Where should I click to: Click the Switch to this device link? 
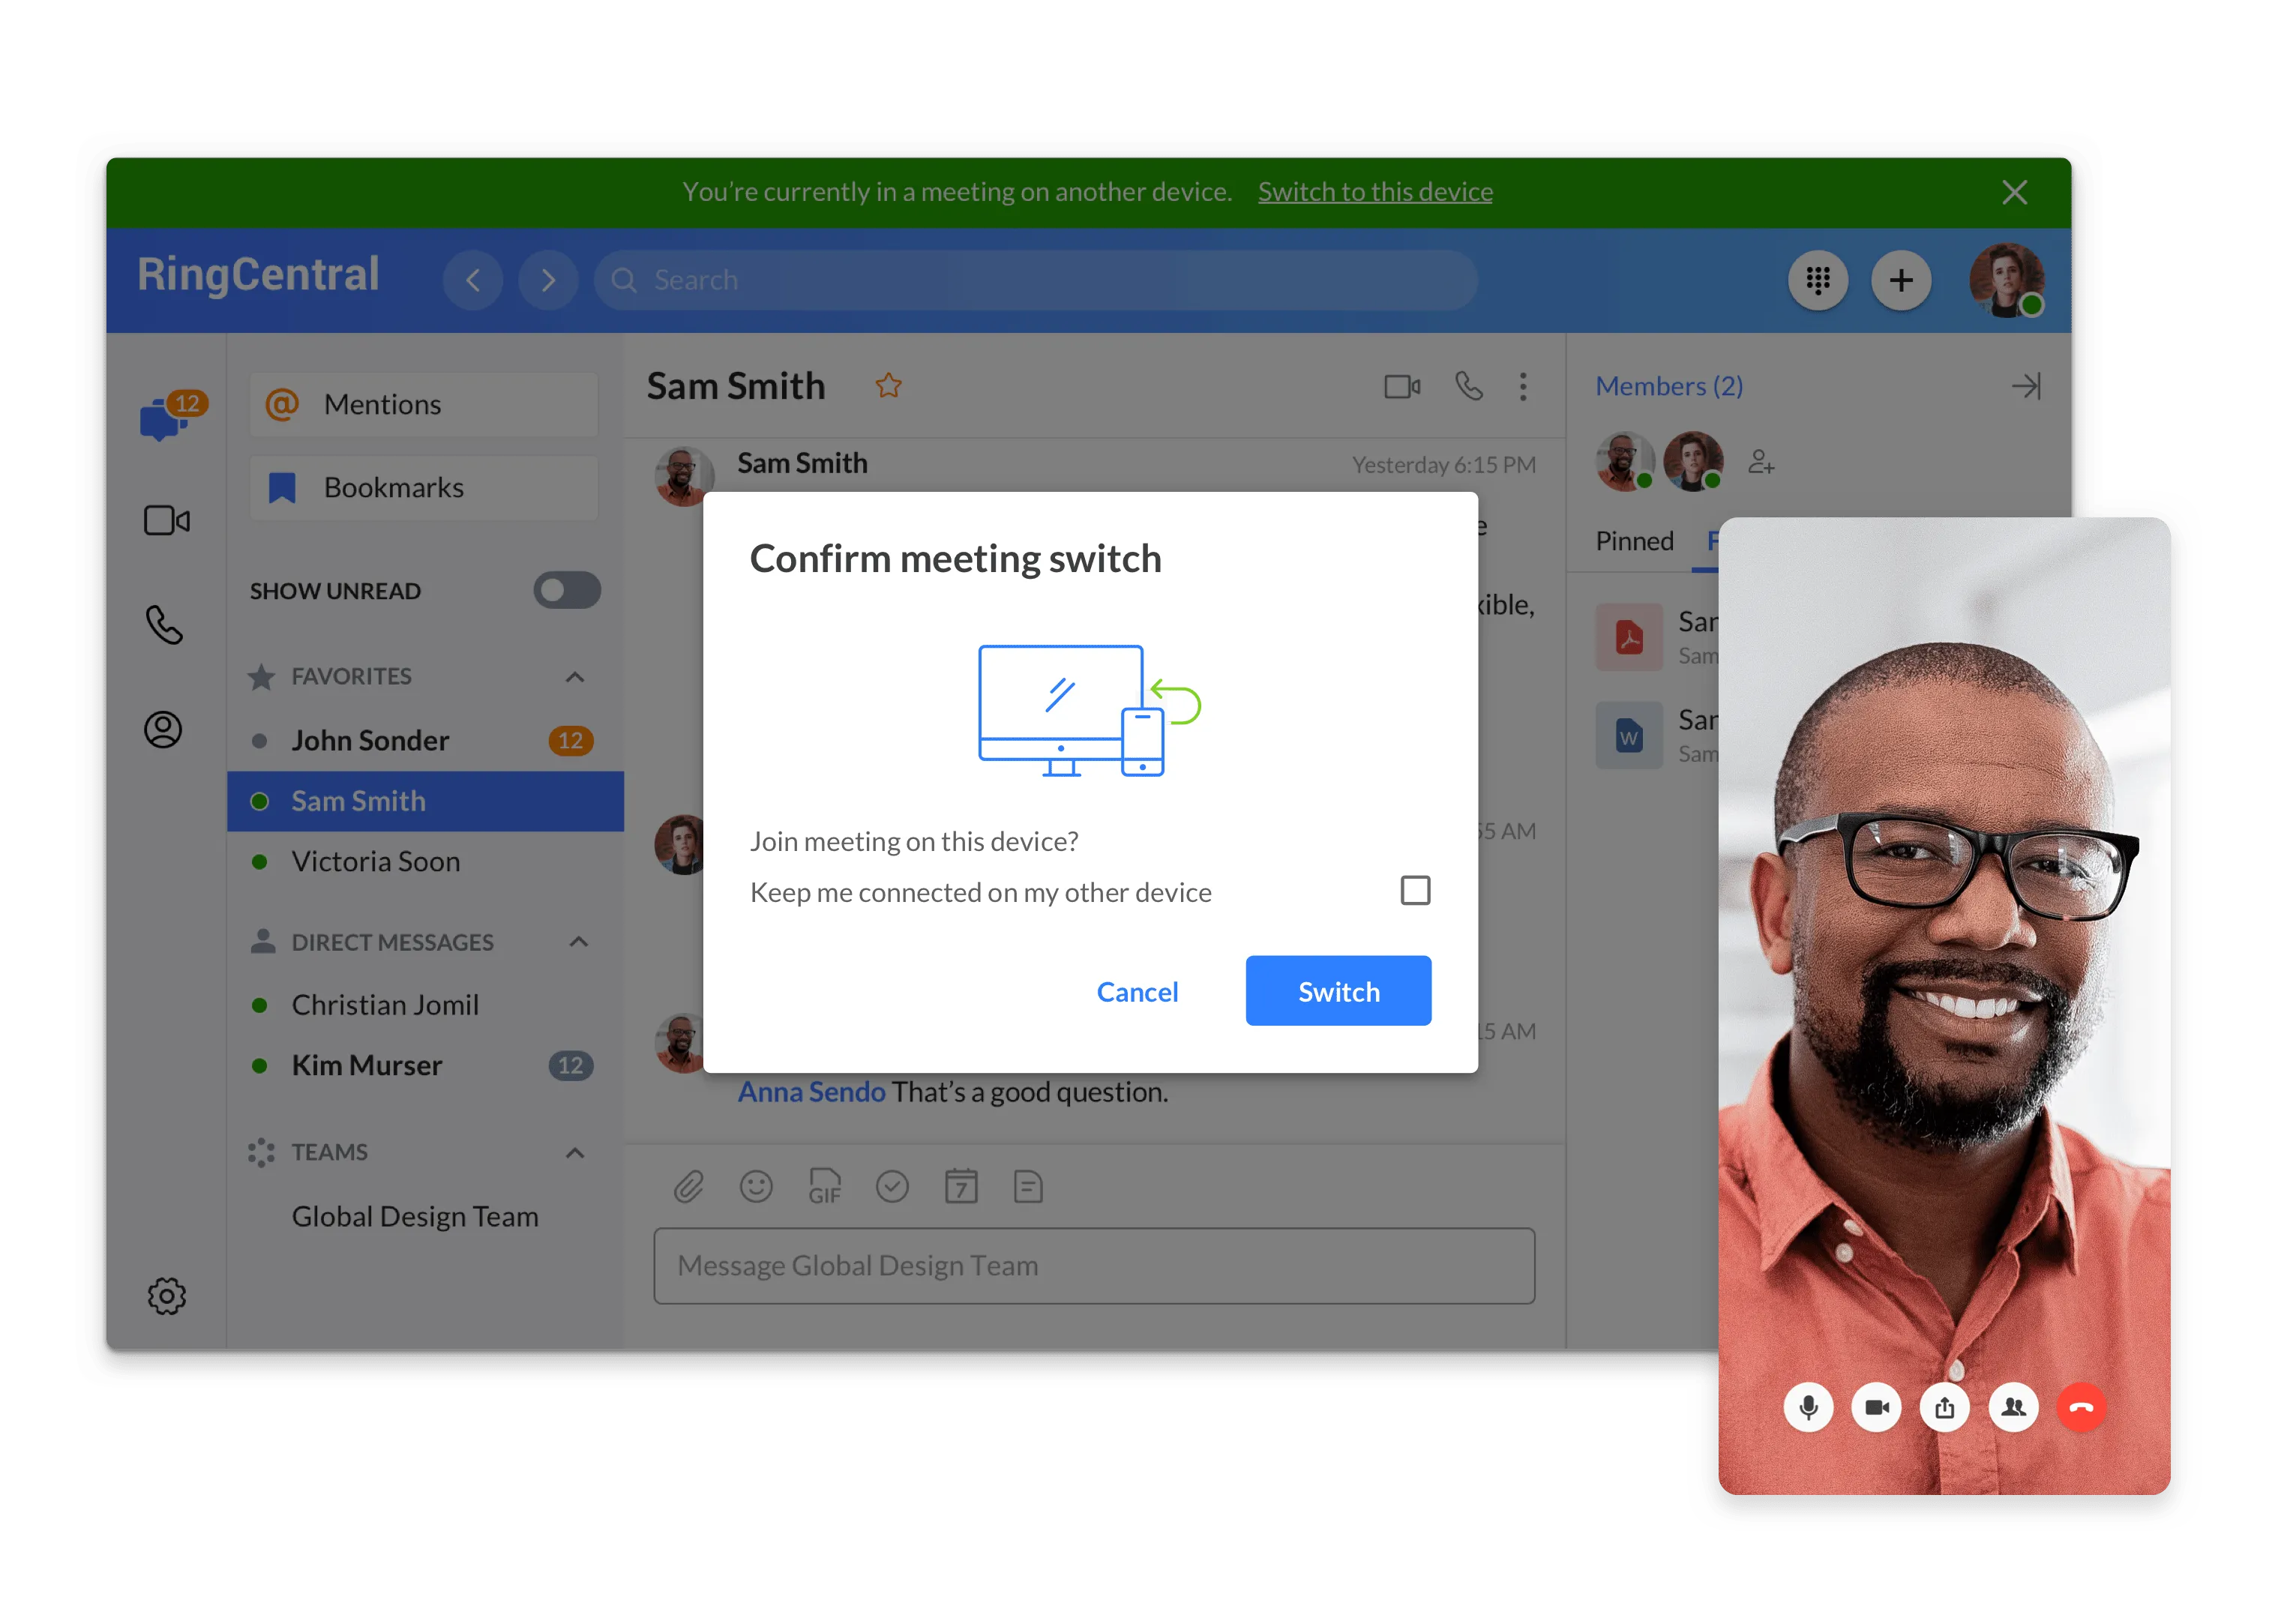(x=1375, y=191)
